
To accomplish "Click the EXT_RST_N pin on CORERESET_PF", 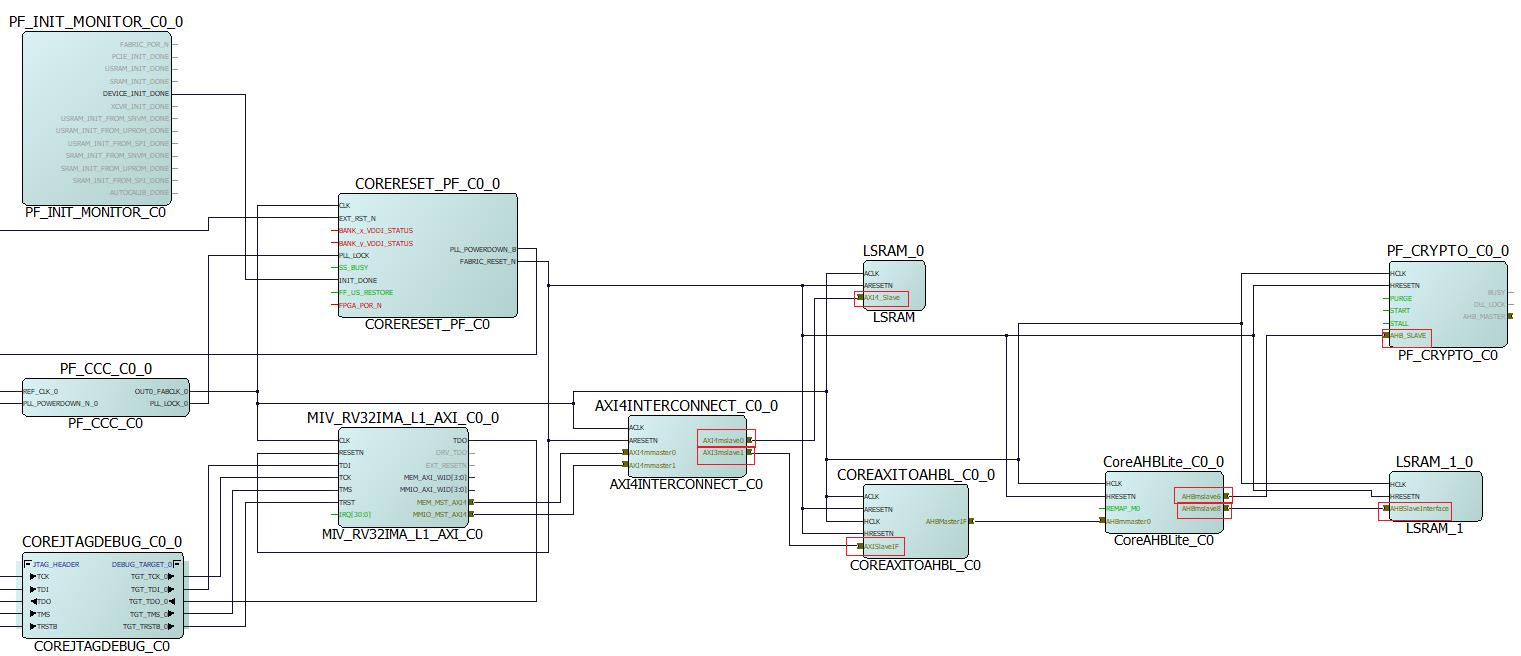I will (x=358, y=218).
